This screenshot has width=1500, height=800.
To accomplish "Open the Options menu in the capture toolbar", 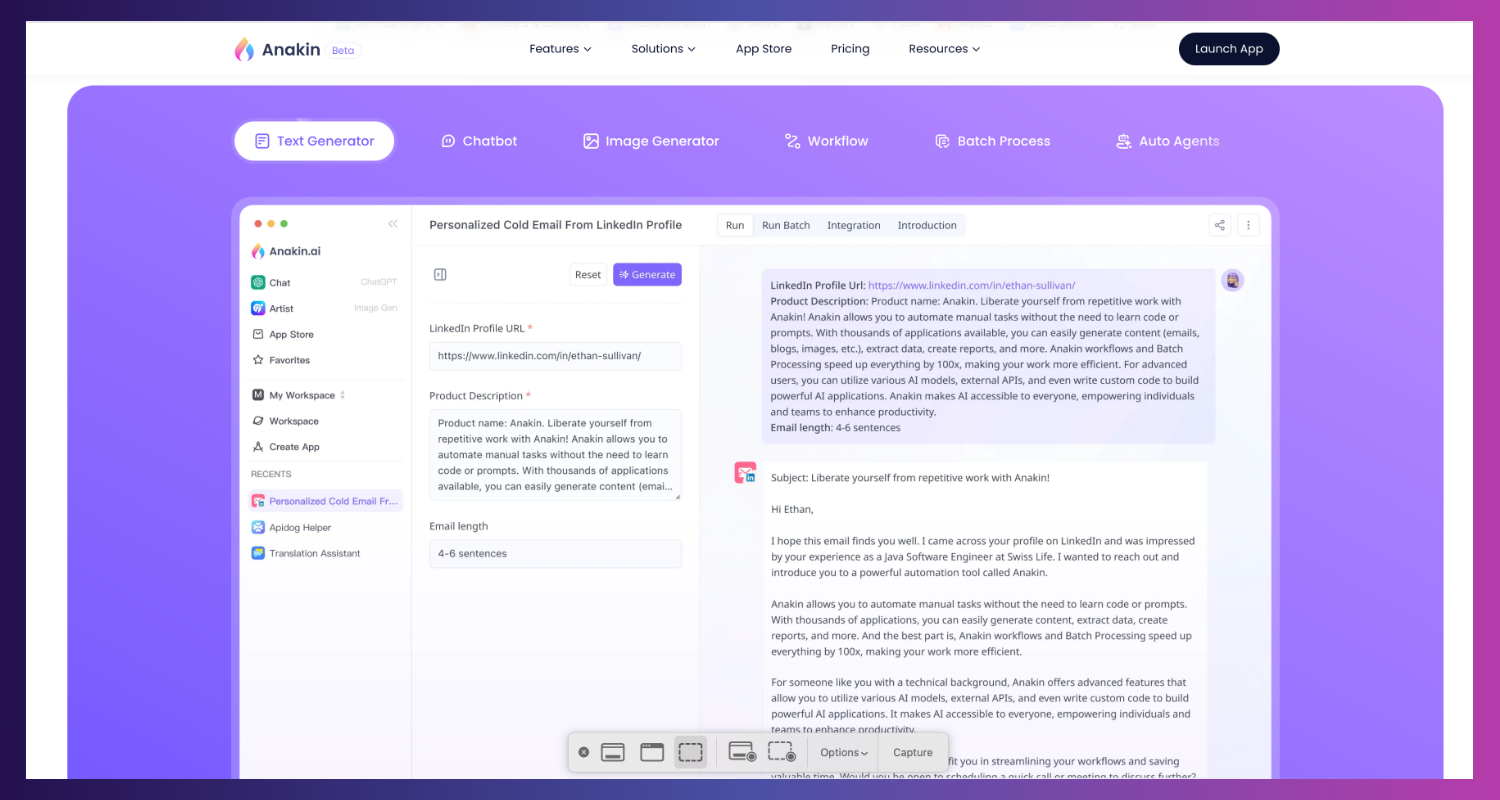I will point(843,752).
